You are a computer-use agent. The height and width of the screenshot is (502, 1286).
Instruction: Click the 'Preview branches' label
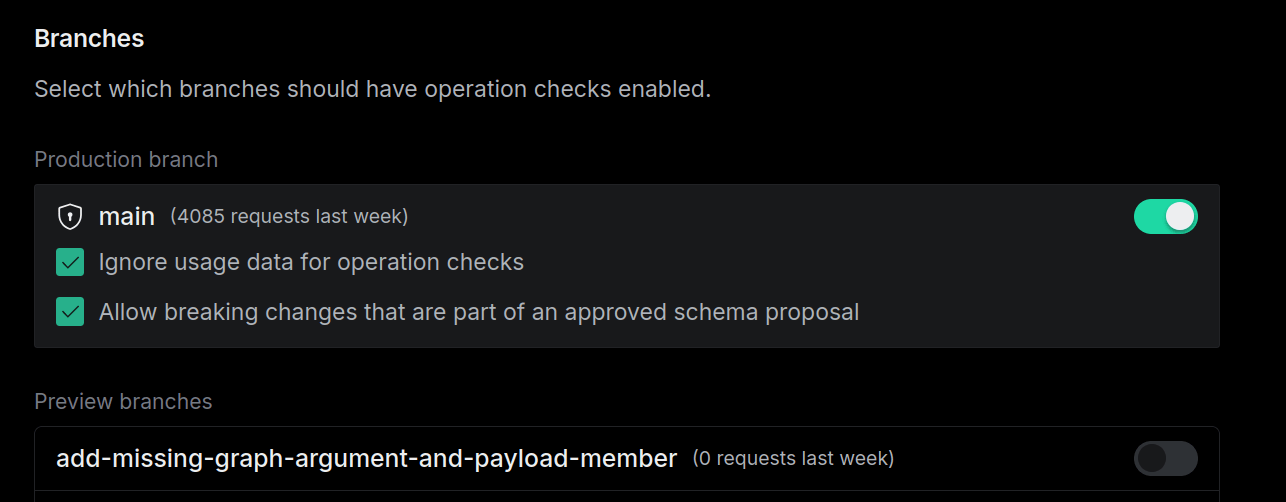pyautogui.click(x=123, y=402)
